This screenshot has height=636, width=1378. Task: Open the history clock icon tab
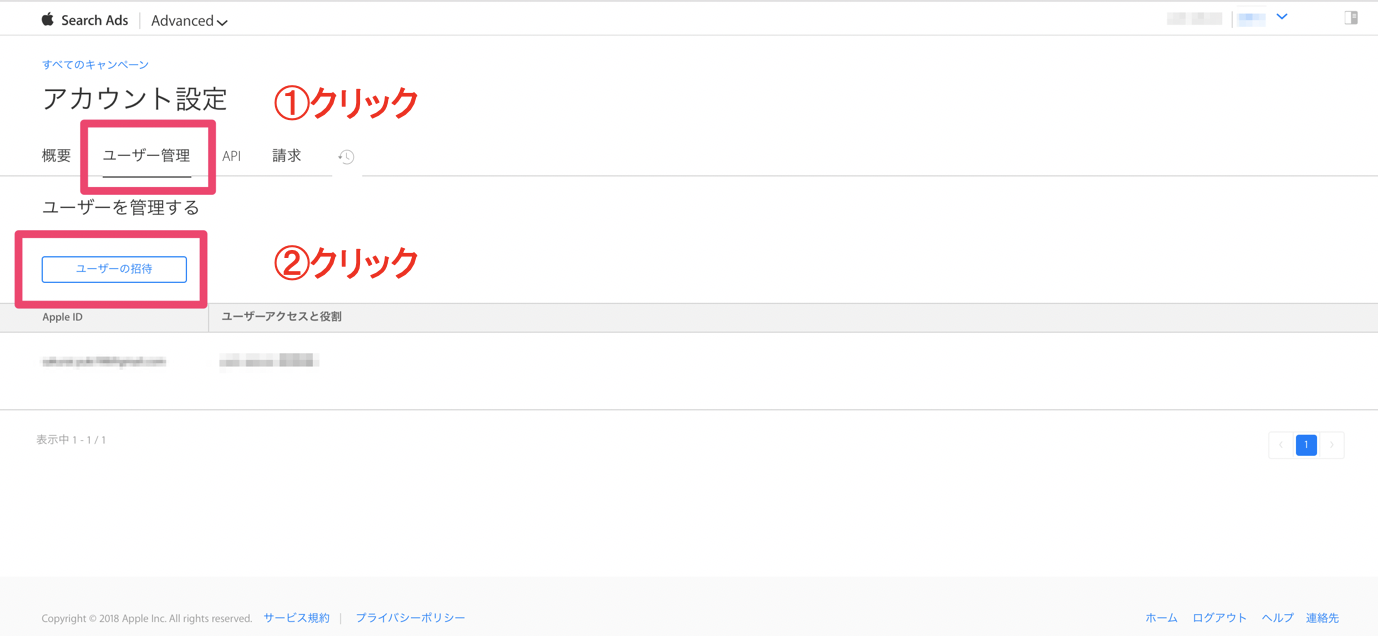[x=346, y=157]
